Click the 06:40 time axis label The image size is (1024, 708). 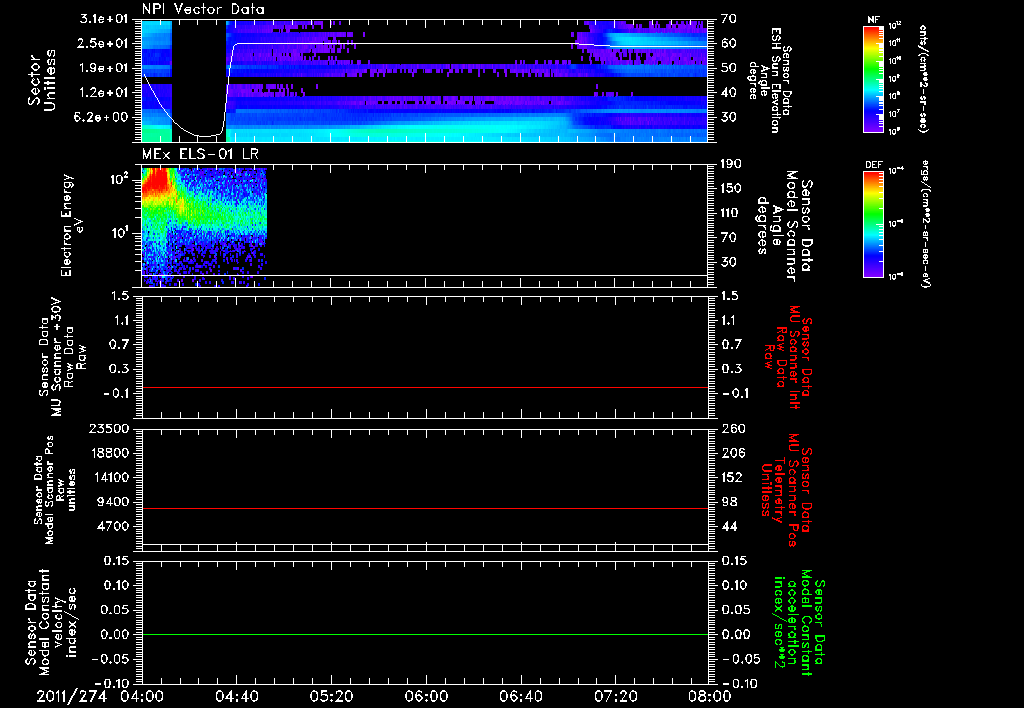pyautogui.click(x=520, y=696)
